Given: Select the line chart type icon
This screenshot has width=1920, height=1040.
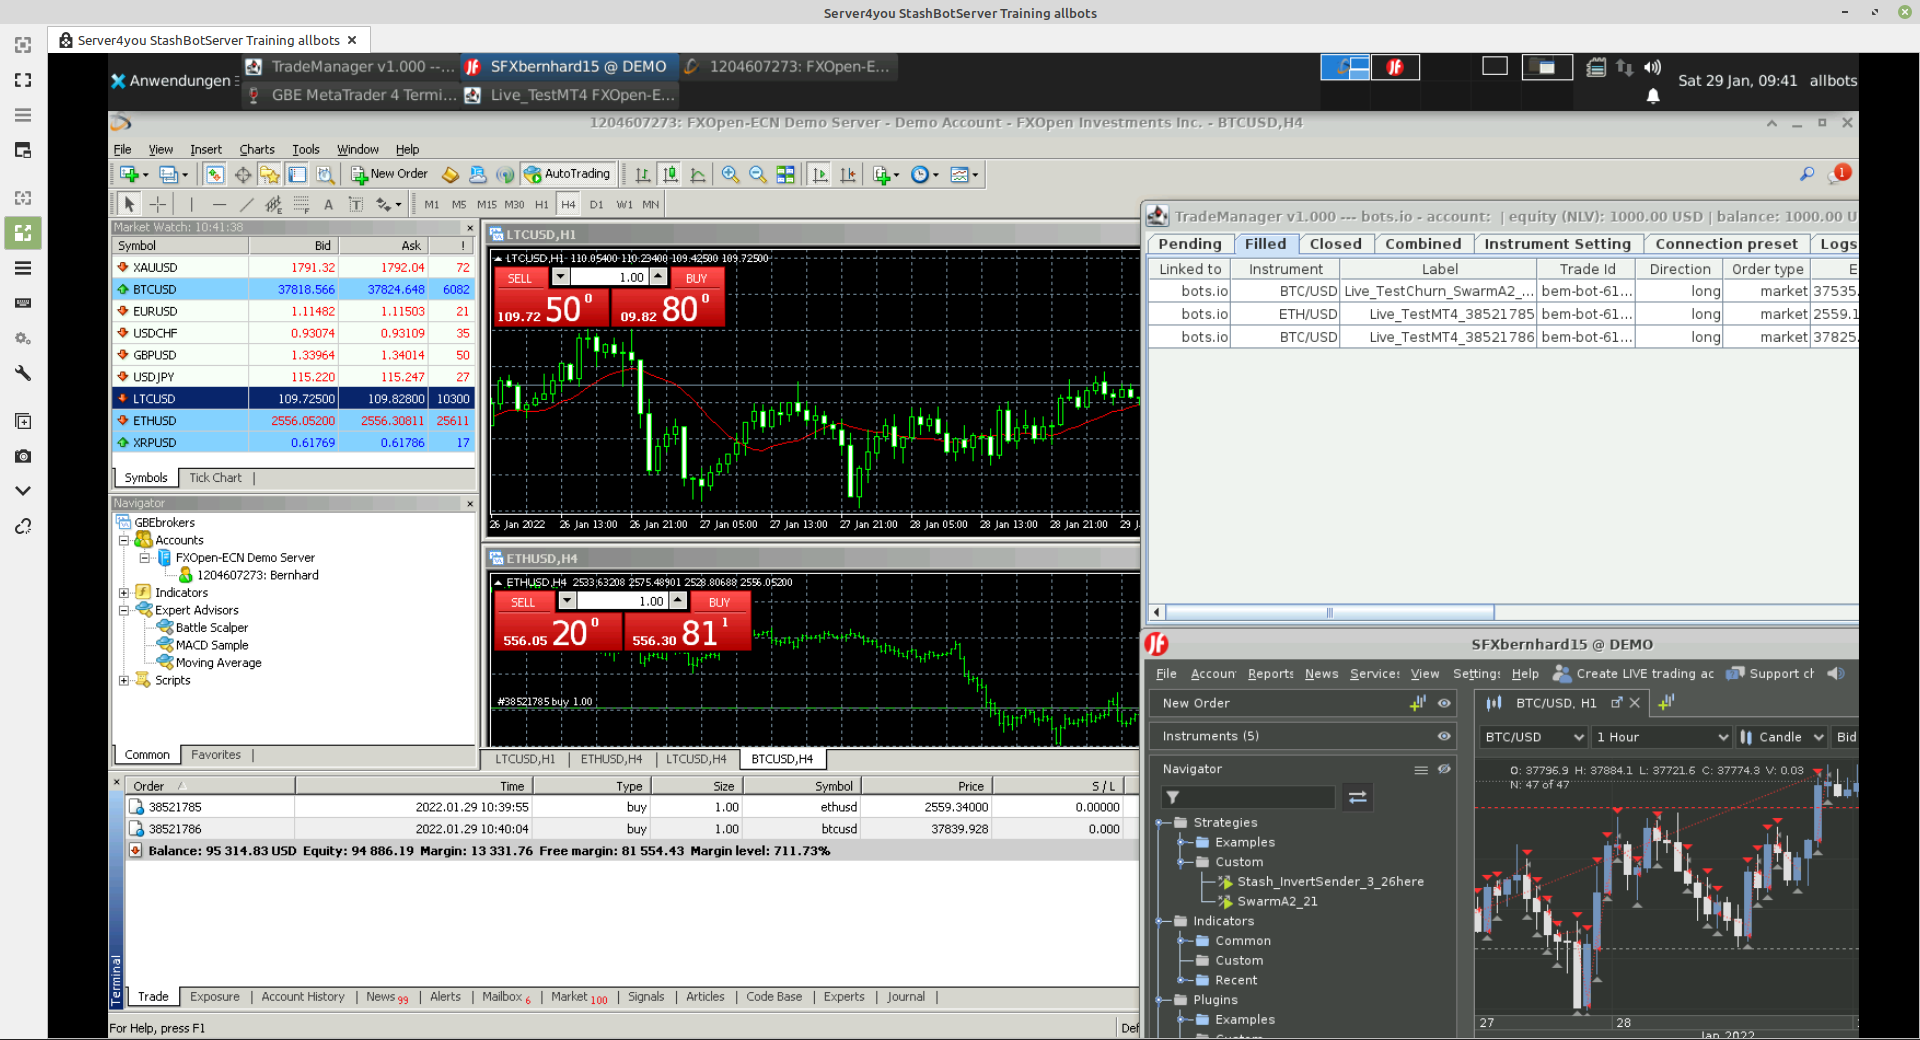Looking at the screenshot, I should [698, 174].
